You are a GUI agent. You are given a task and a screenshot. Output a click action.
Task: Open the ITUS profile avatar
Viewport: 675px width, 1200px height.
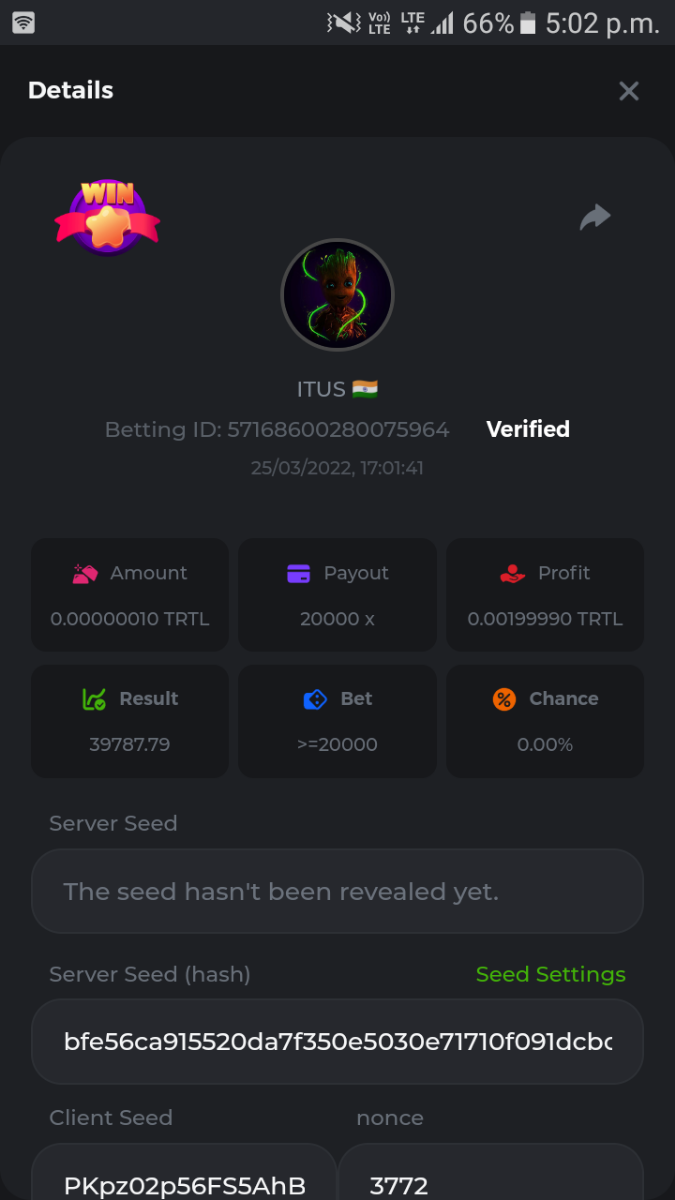pyautogui.click(x=337, y=295)
